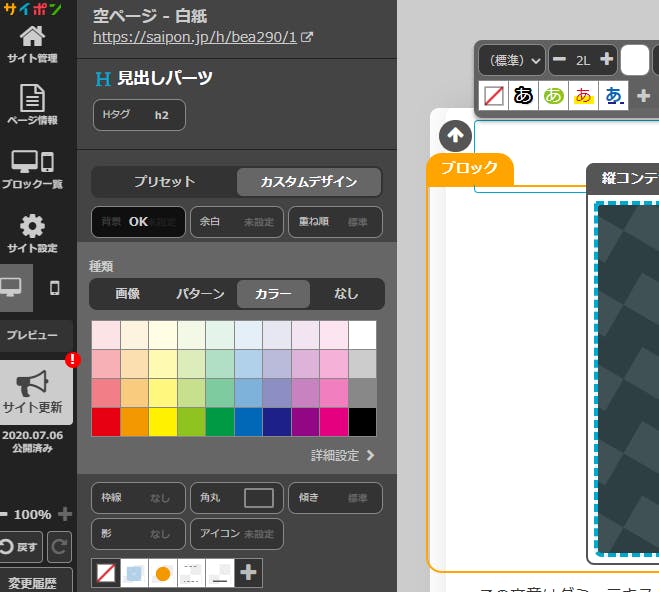Switch to desktop view mode
The width and height of the screenshot is (659, 592).
(x=13, y=288)
